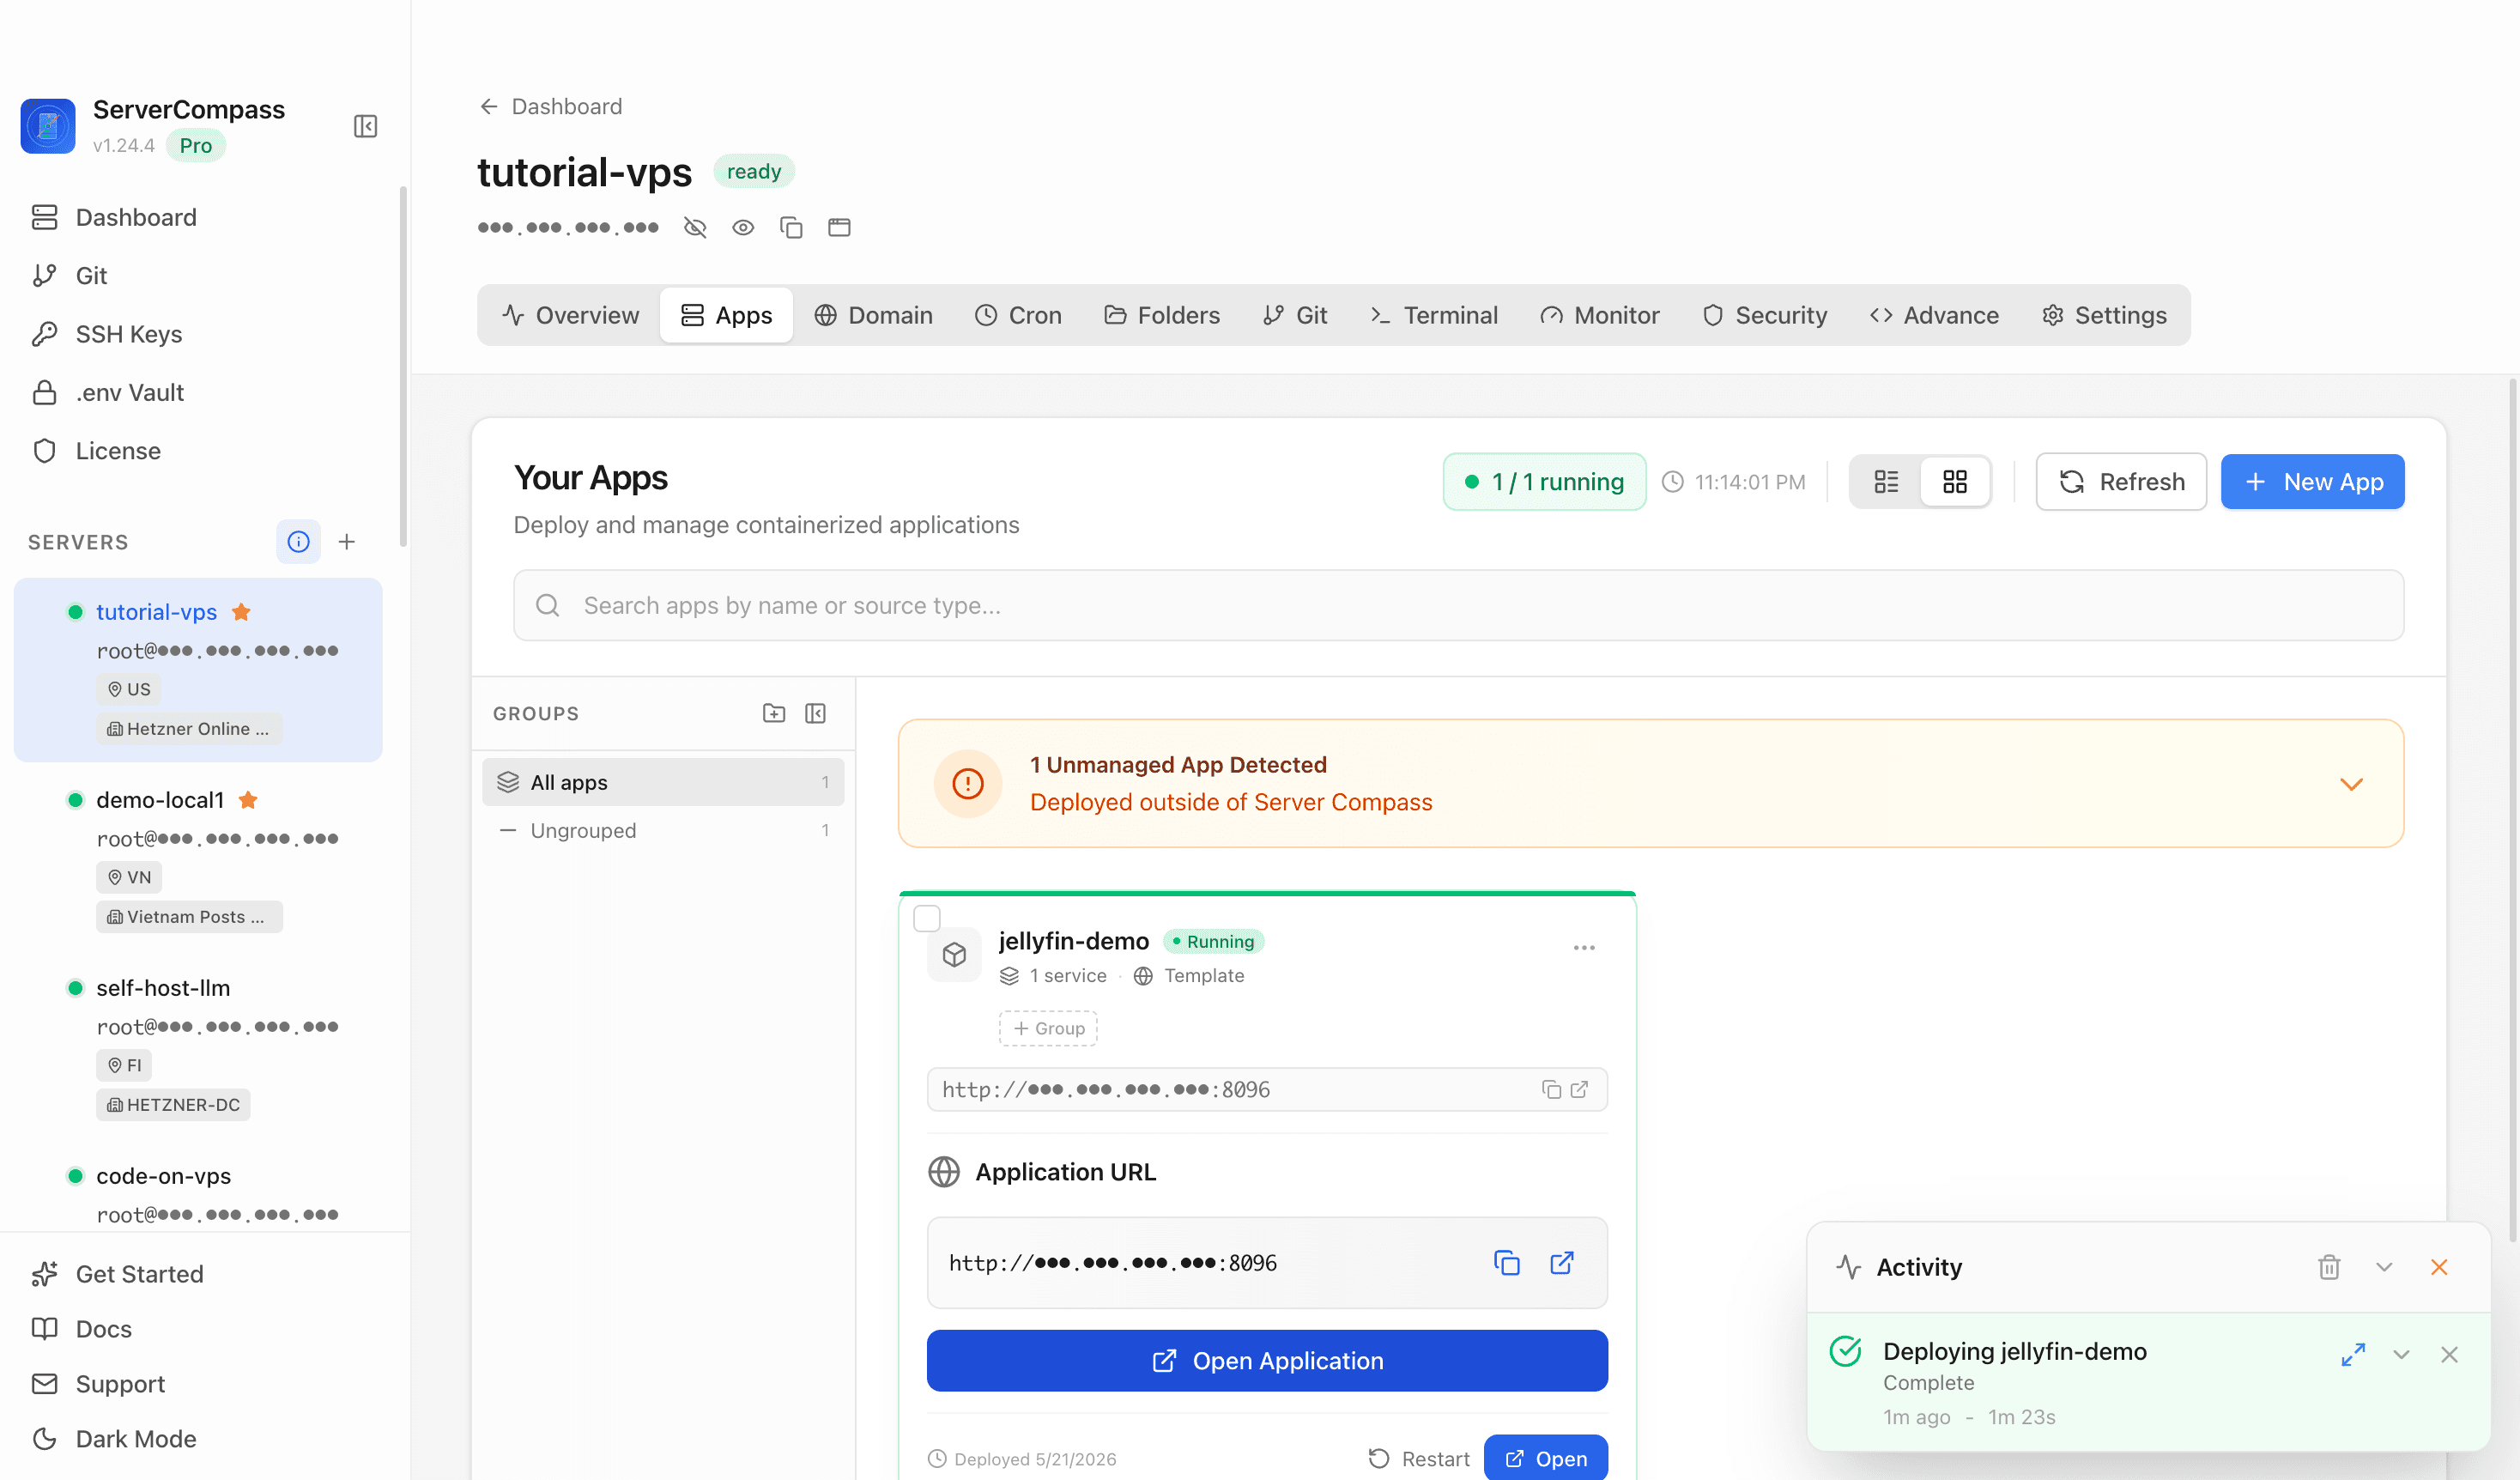Open the Cron tab

[1018, 315]
